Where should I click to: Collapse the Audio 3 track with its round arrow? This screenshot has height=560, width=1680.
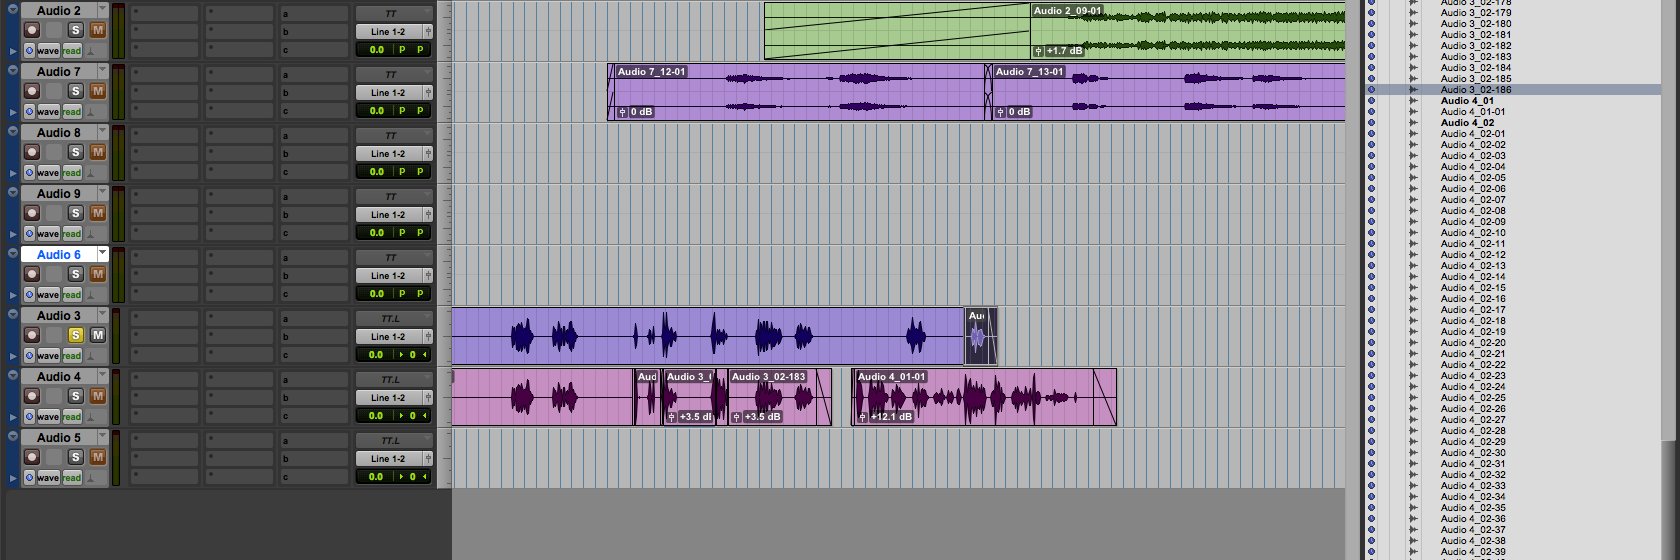[12, 315]
